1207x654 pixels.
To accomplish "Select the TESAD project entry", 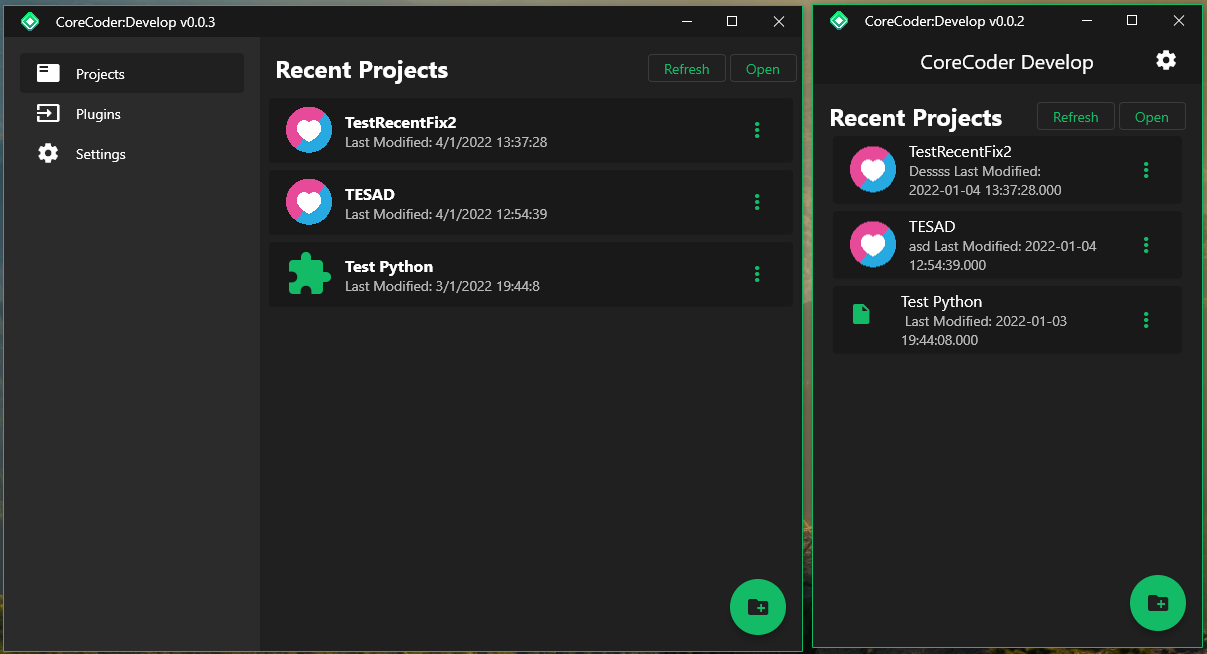I will click(500, 202).
